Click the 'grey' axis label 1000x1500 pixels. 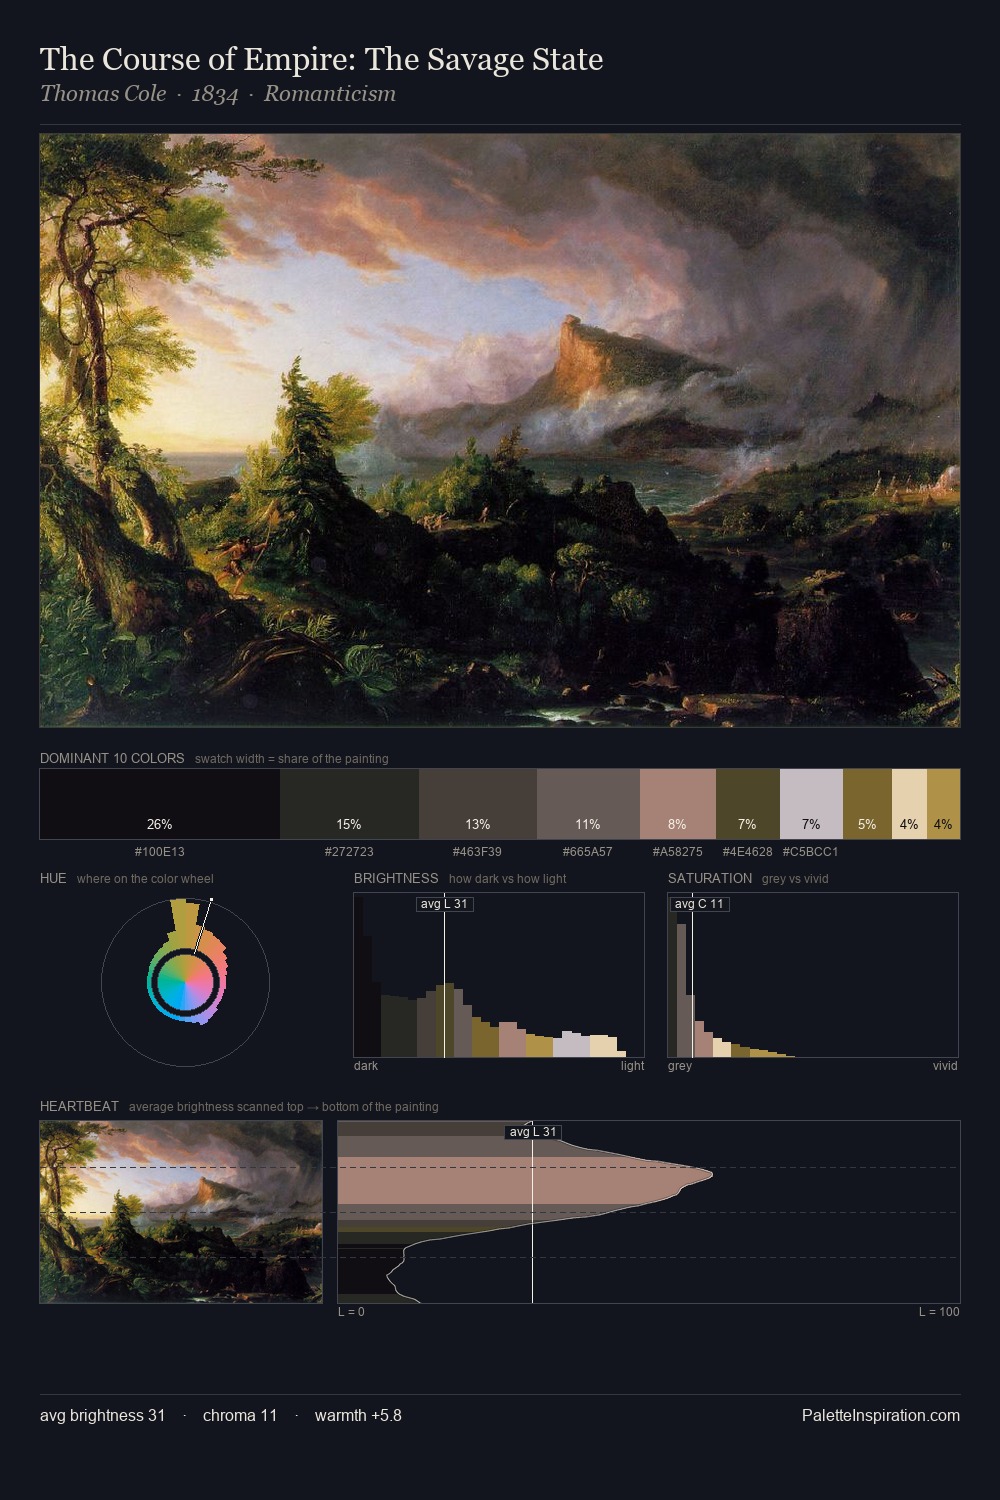[x=680, y=1066]
